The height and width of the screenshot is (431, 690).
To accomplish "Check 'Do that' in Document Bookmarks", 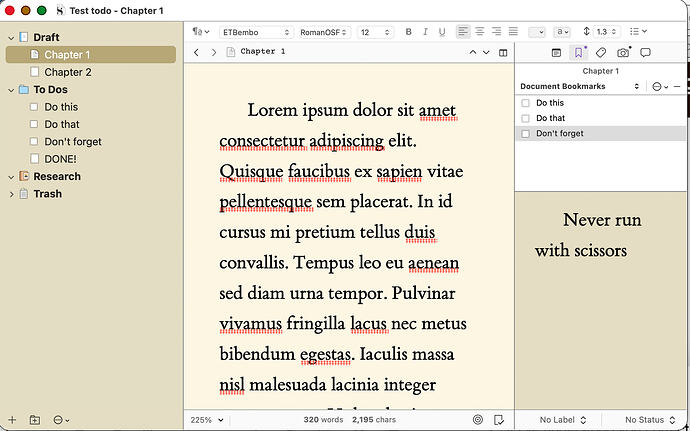I will [525, 118].
